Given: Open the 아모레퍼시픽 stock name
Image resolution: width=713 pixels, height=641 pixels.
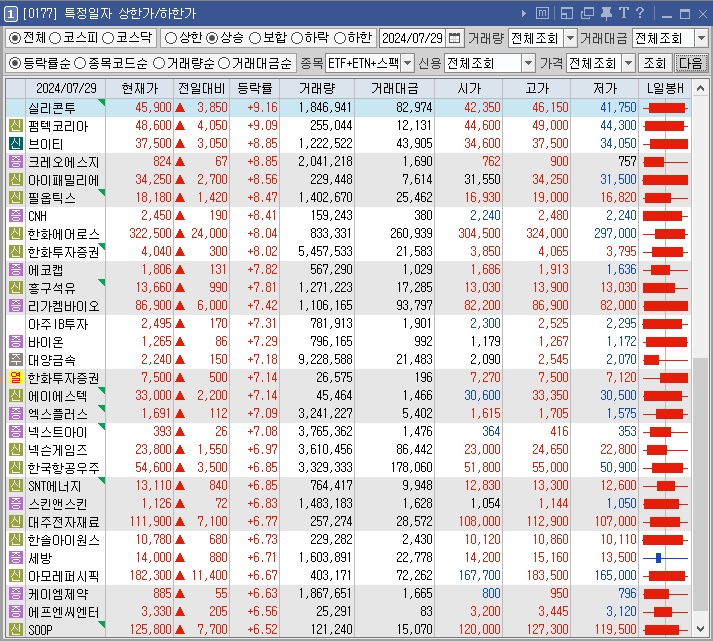Looking at the screenshot, I should coord(63,576).
